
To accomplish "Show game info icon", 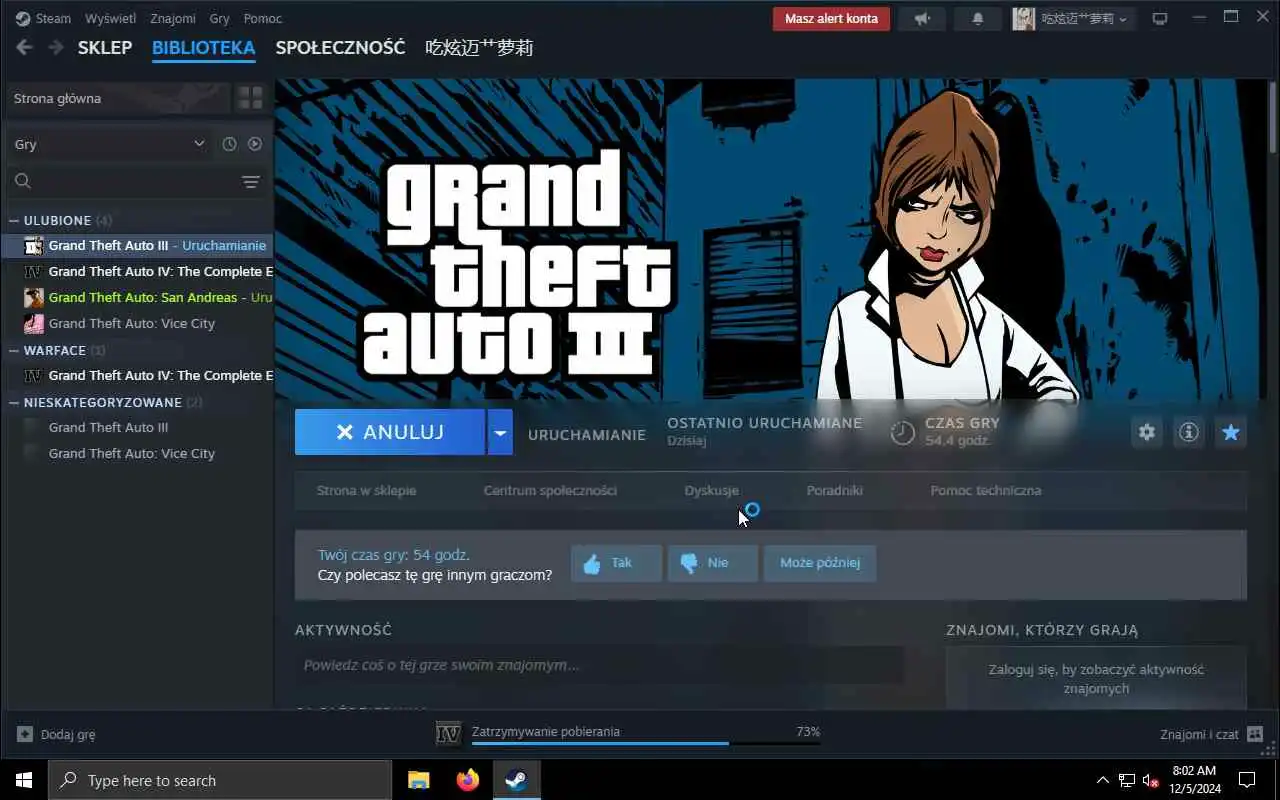I will 1189,432.
